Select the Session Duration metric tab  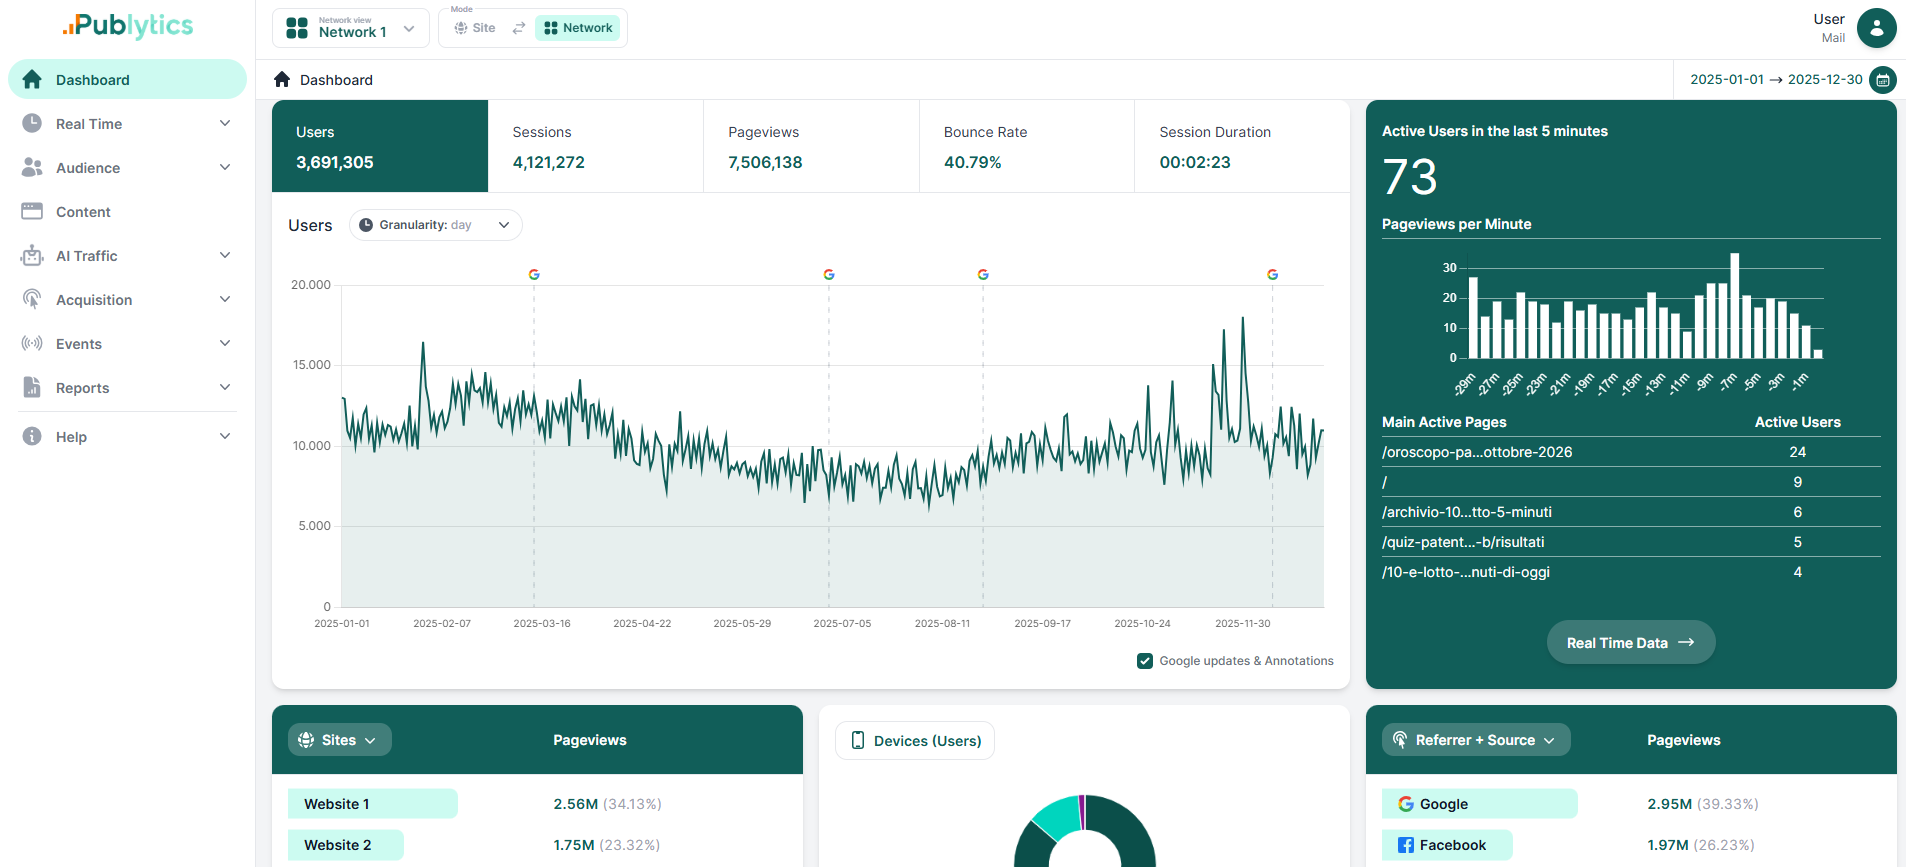(x=1242, y=146)
